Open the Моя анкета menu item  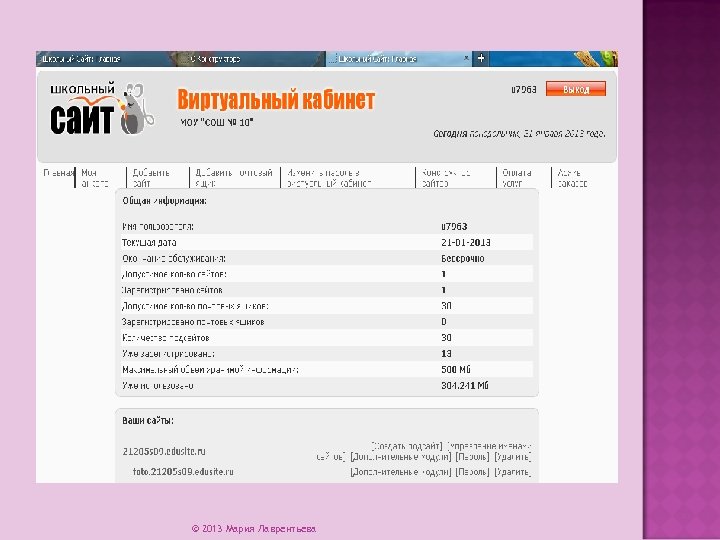[95, 178]
